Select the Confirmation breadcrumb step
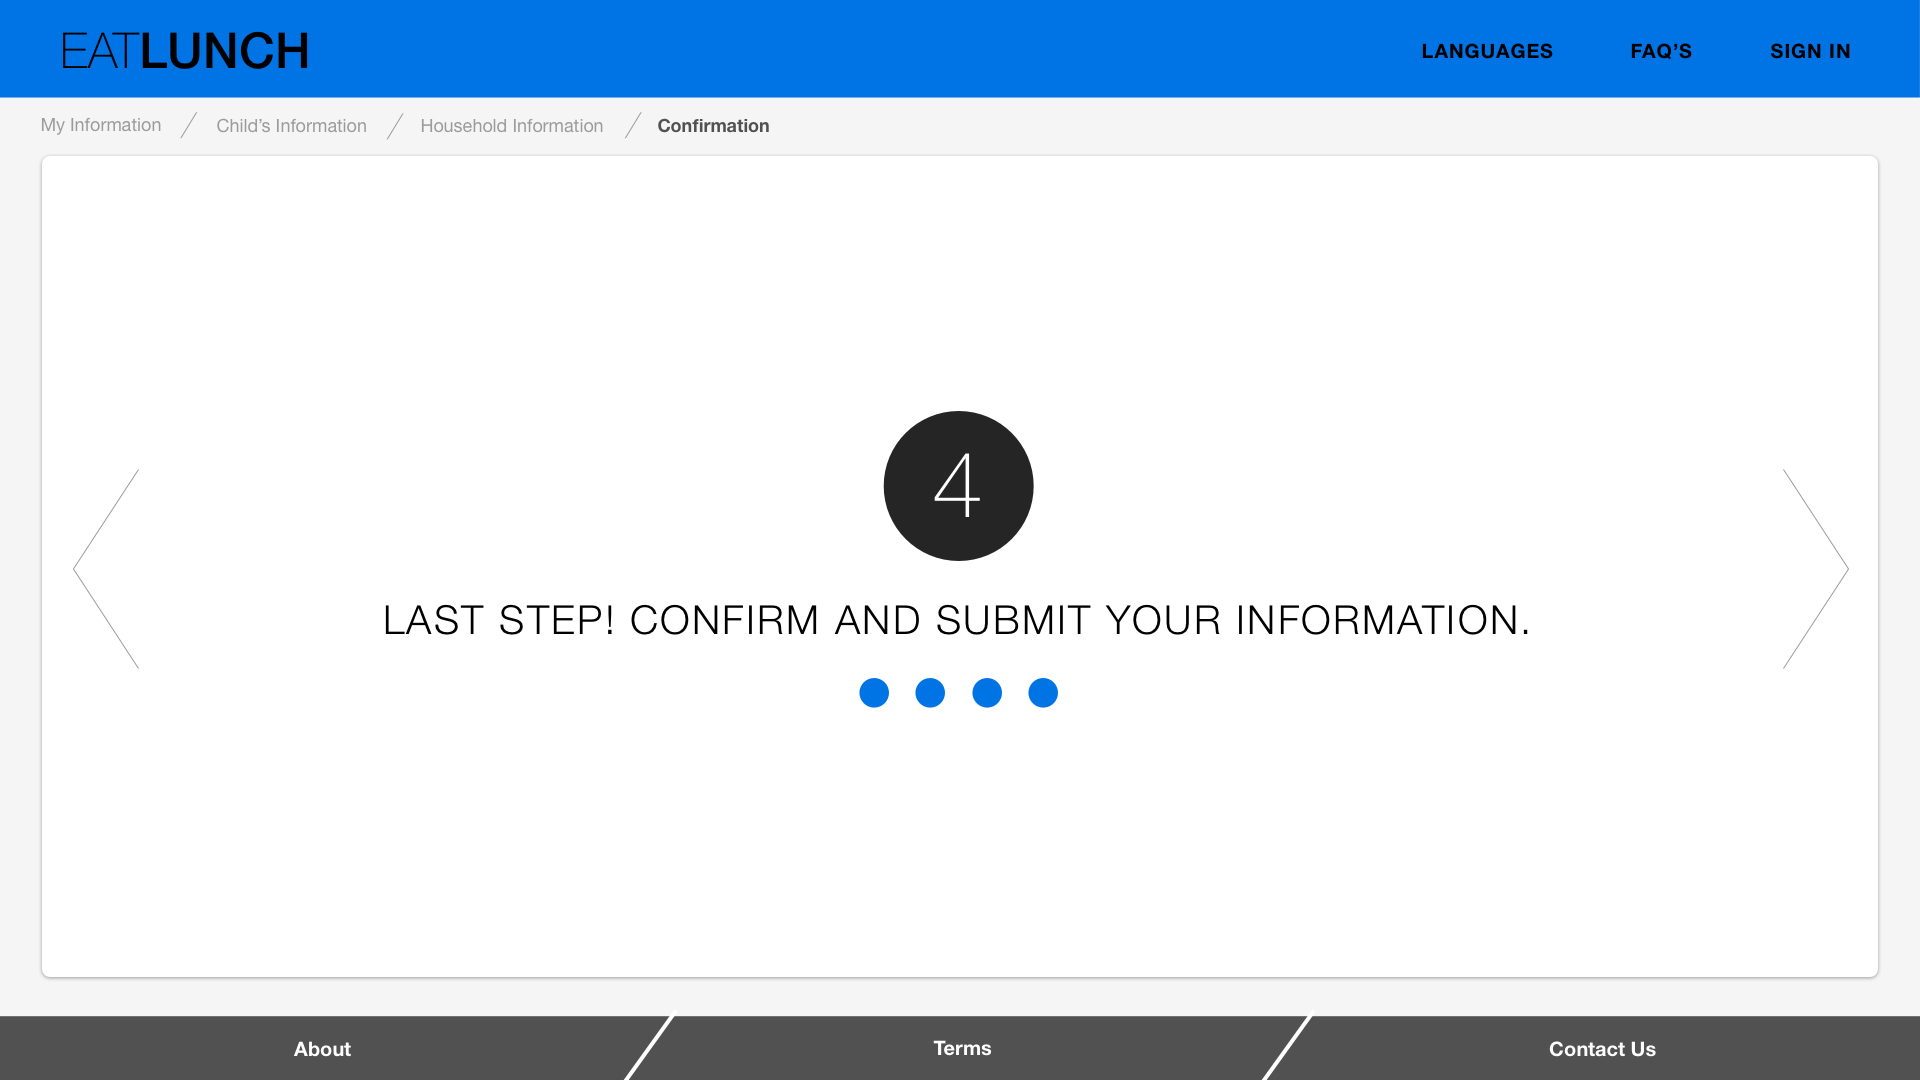 tap(713, 126)
